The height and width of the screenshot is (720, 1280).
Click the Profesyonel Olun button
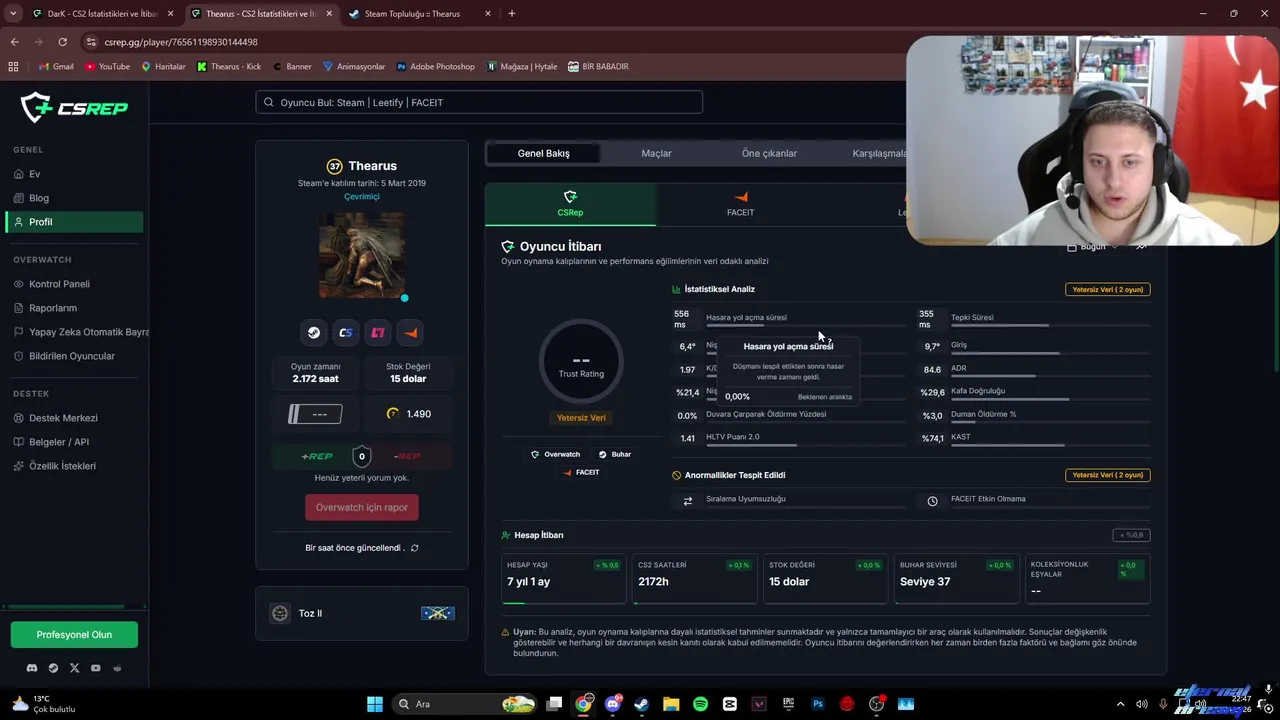point(74,635)
